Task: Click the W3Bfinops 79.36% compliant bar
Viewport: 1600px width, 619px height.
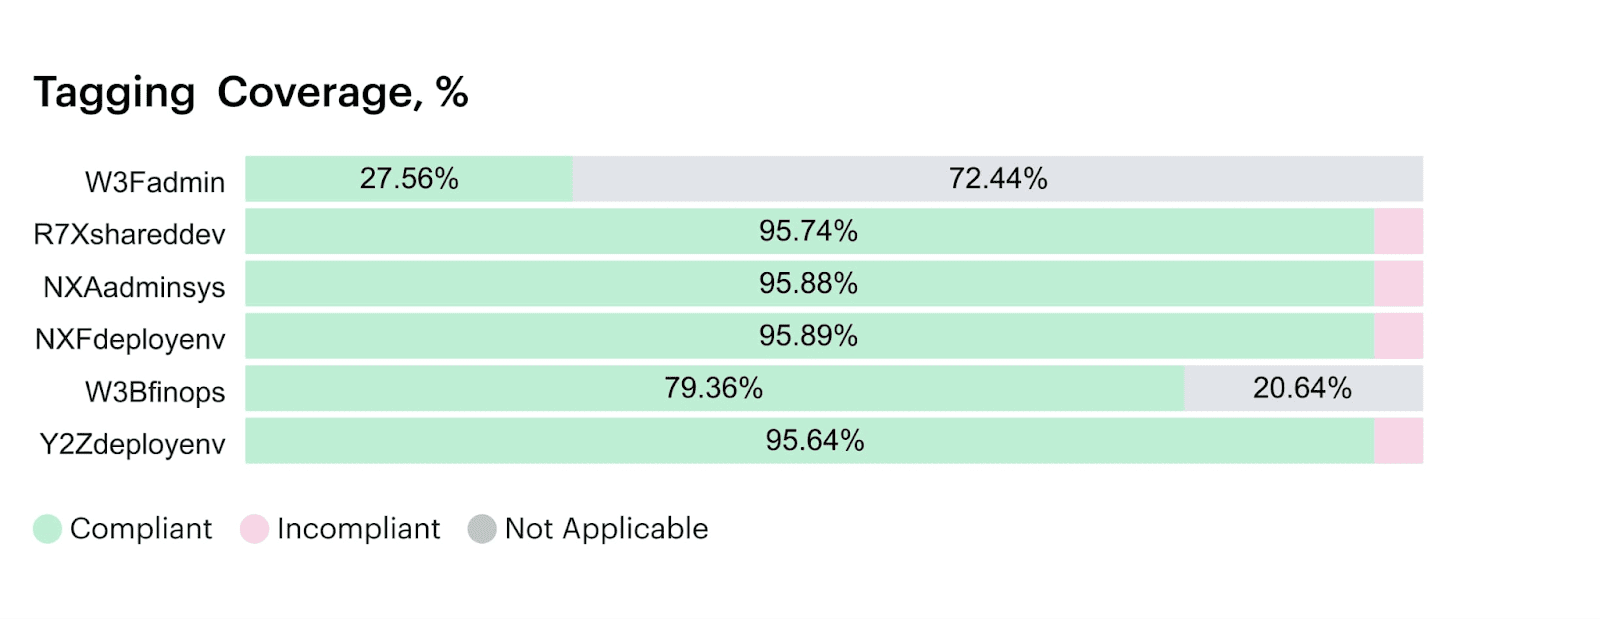Action: click(714, 388)
